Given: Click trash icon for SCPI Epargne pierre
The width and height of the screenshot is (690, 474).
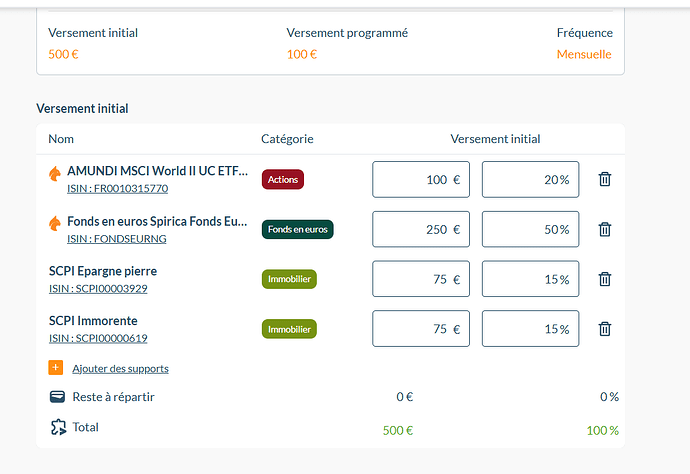Looking at the screenshot, I should pyautogui.click(x=605, y=279).
